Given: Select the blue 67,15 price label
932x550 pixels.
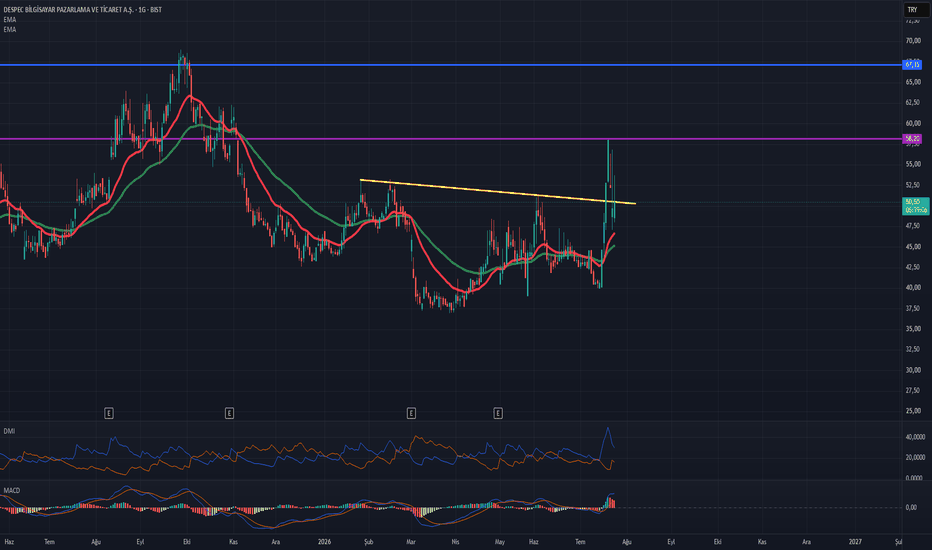Looking at the screenshot, I should (912, 64).
